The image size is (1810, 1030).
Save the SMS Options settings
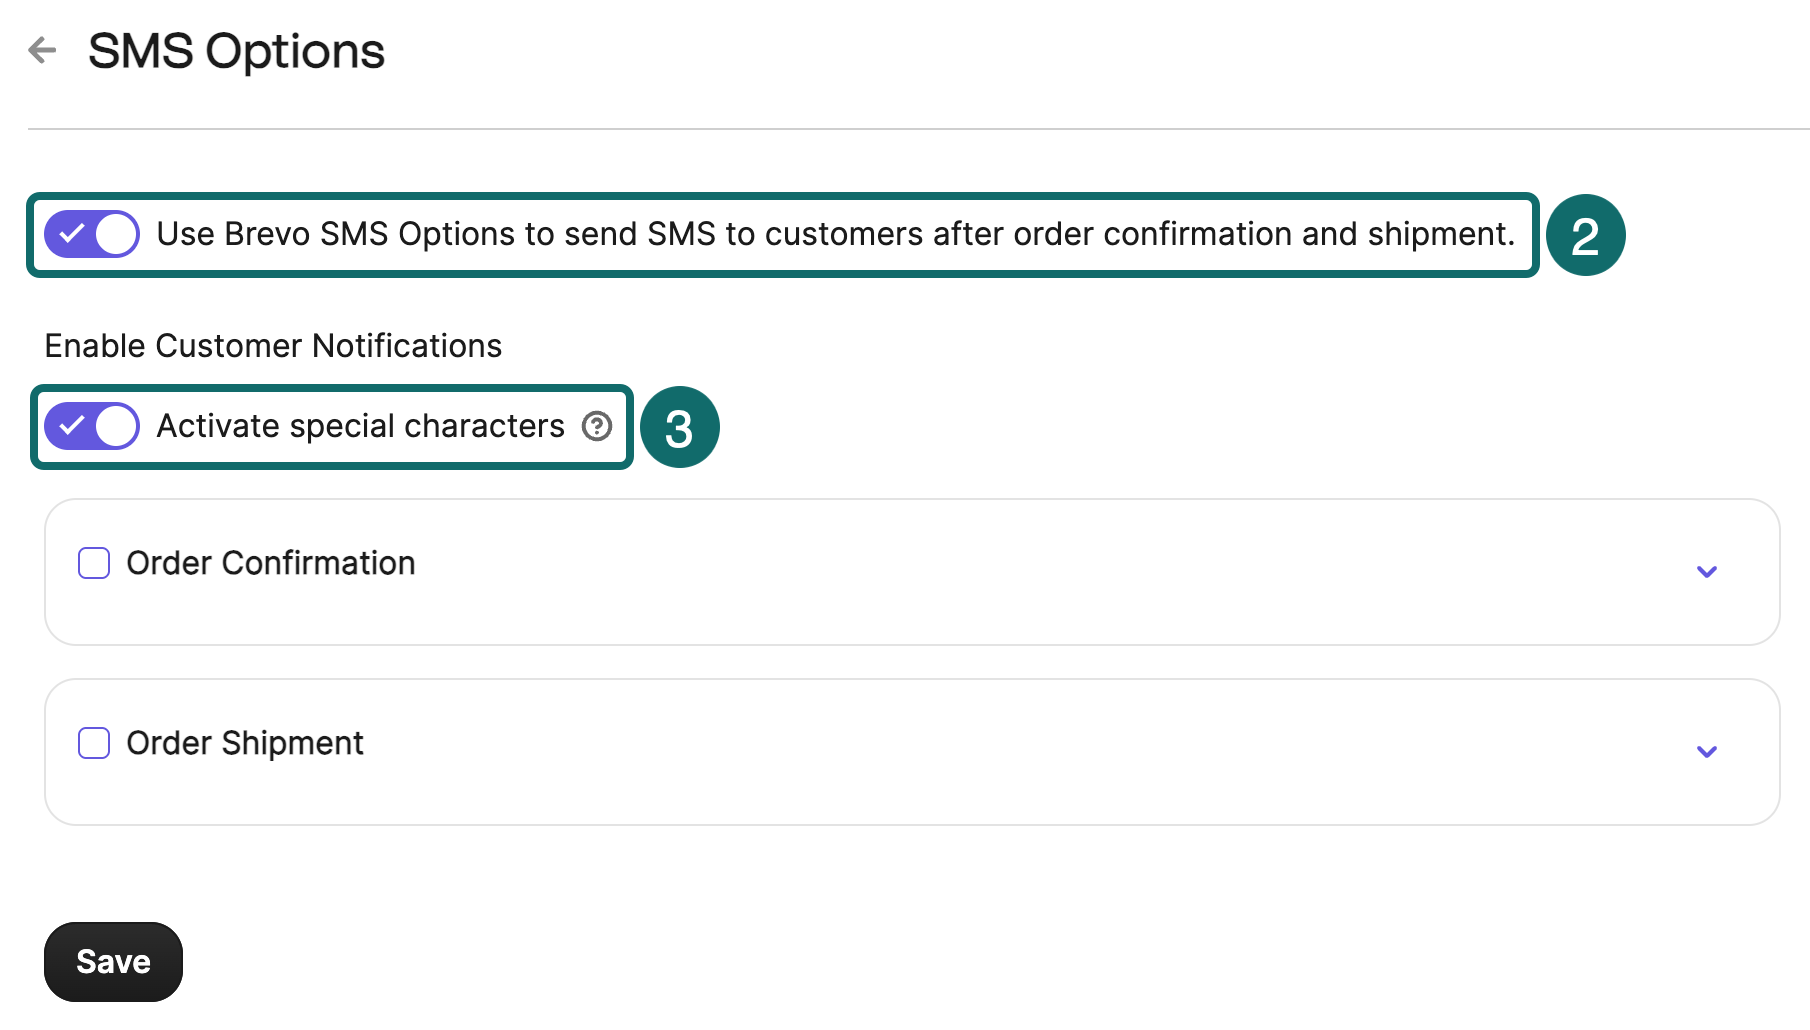[112, 961]
